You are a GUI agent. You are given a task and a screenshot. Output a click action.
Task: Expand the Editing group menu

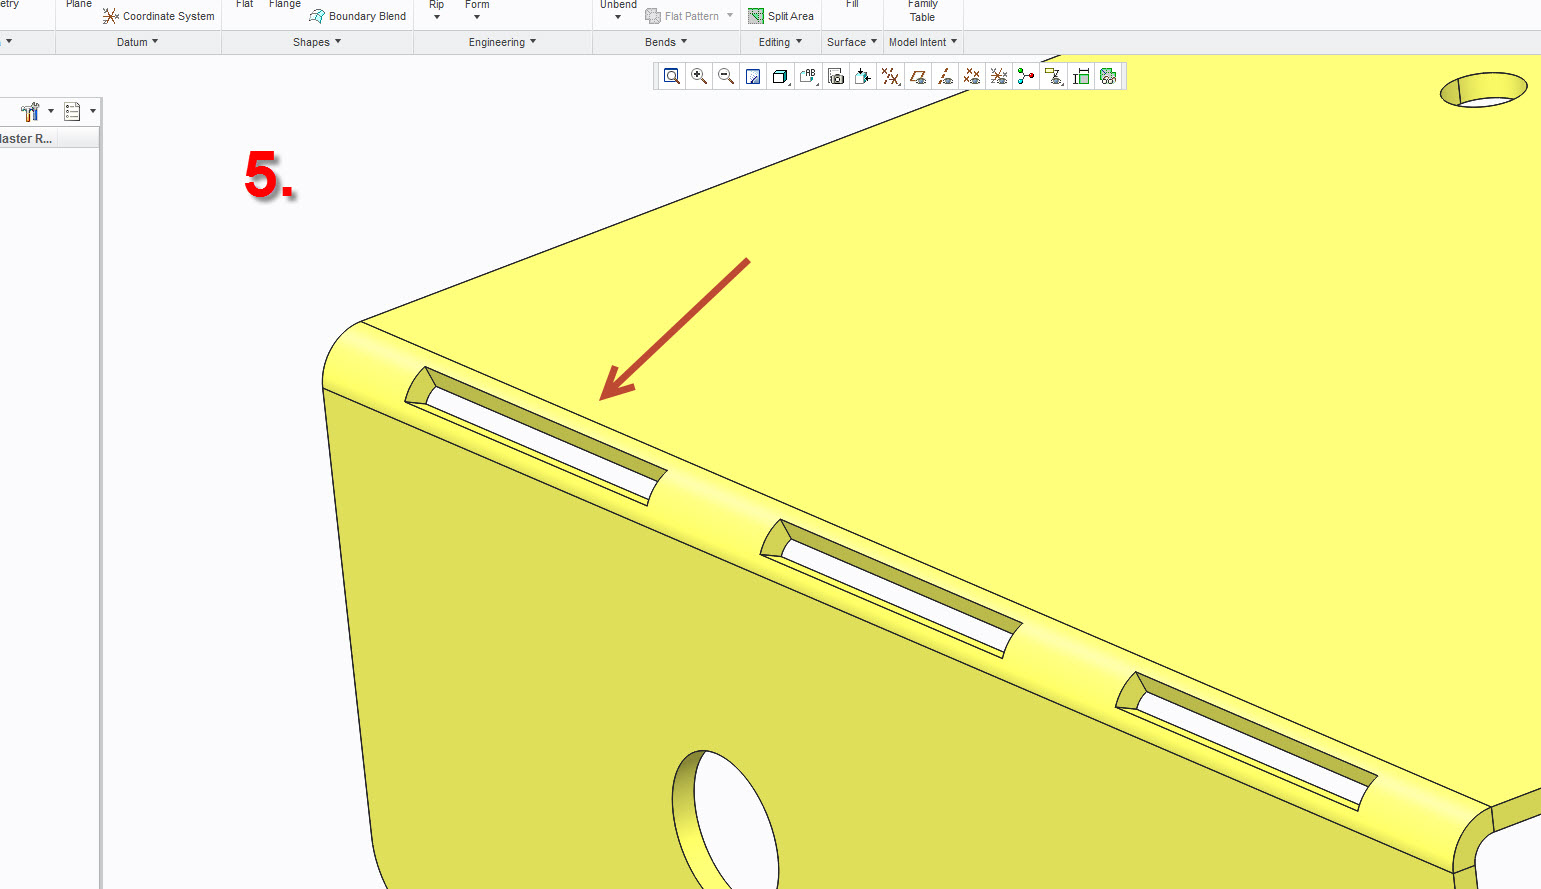pyautogui.click(x=780, y=42)
